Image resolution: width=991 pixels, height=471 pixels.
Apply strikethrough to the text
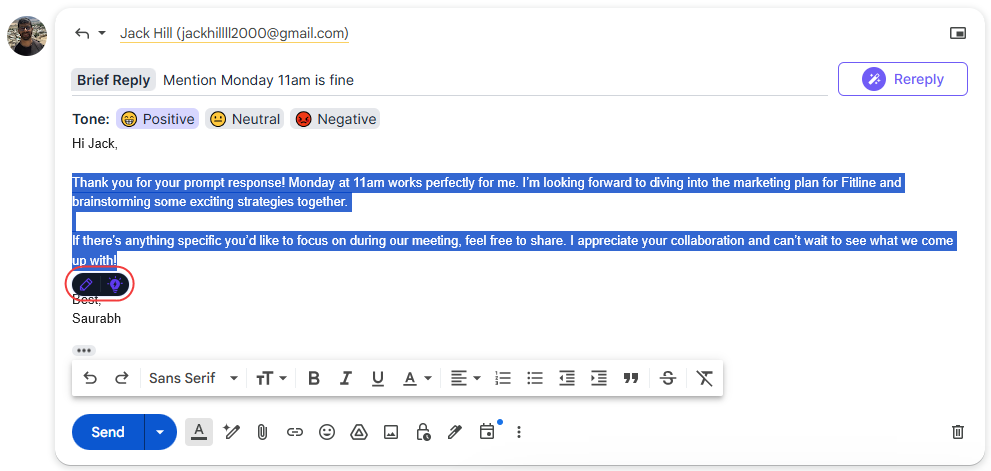[668, 378]
